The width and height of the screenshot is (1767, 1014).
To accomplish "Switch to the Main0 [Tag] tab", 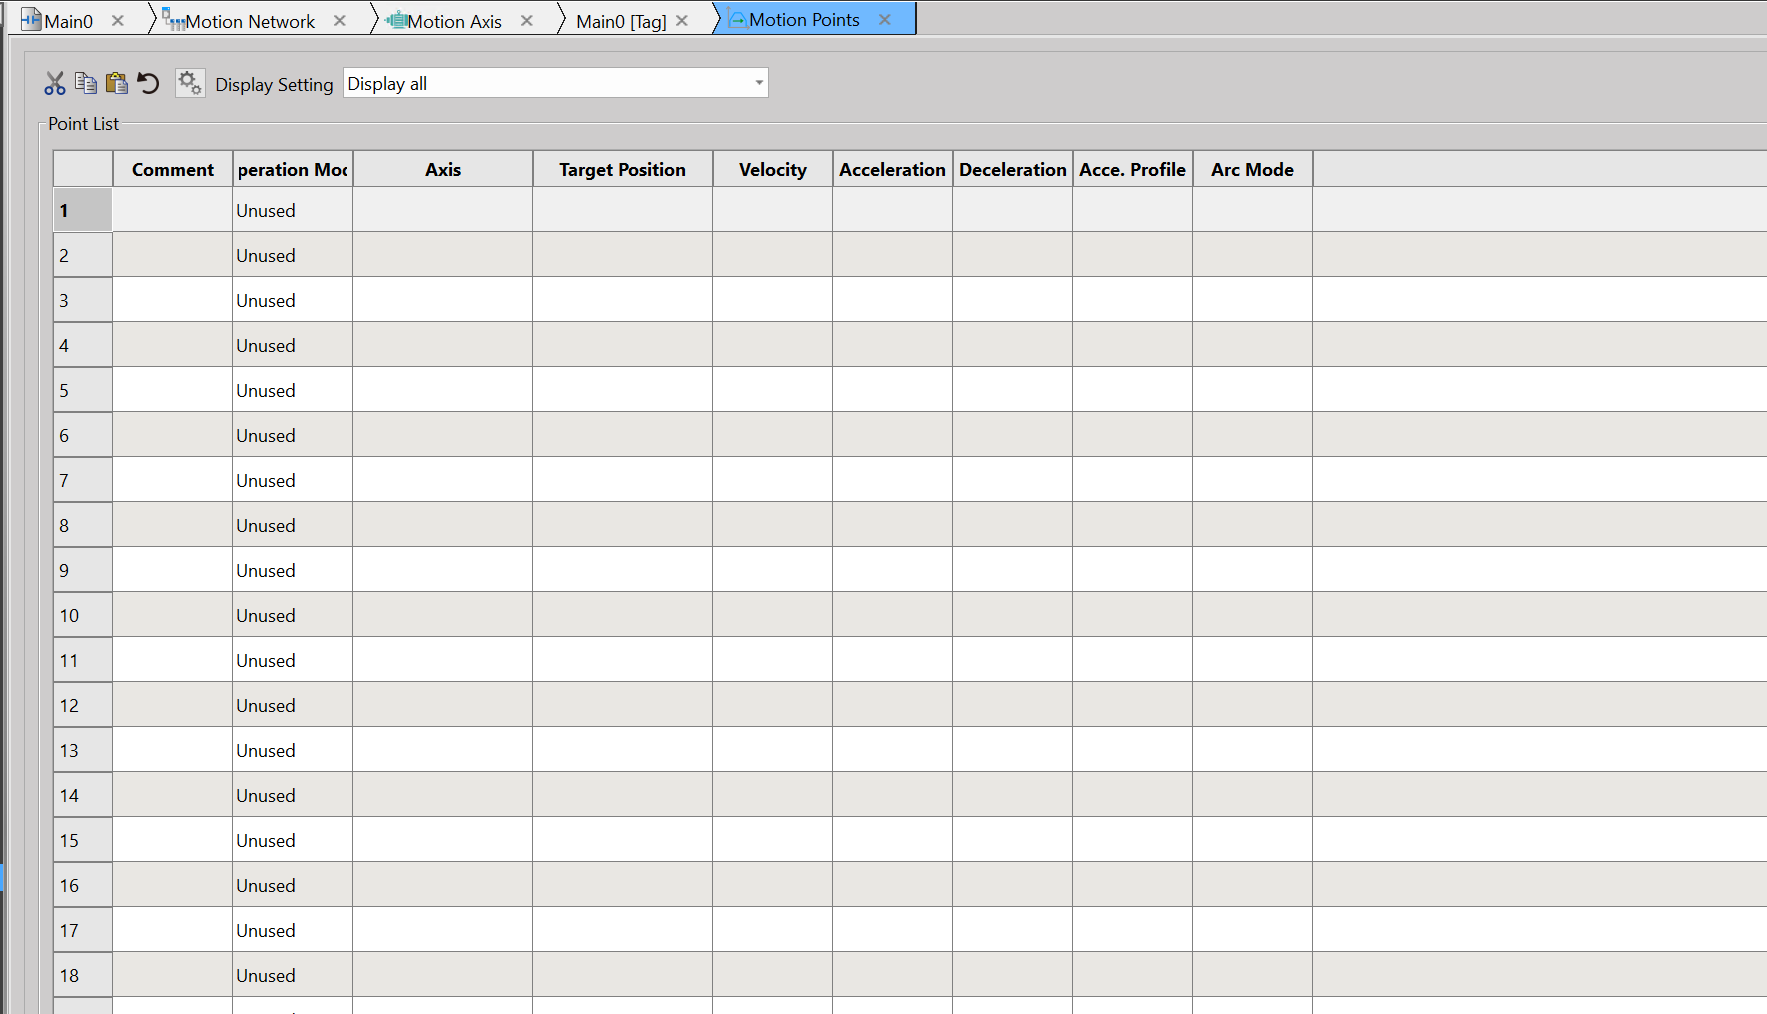I will coord(620,21).
